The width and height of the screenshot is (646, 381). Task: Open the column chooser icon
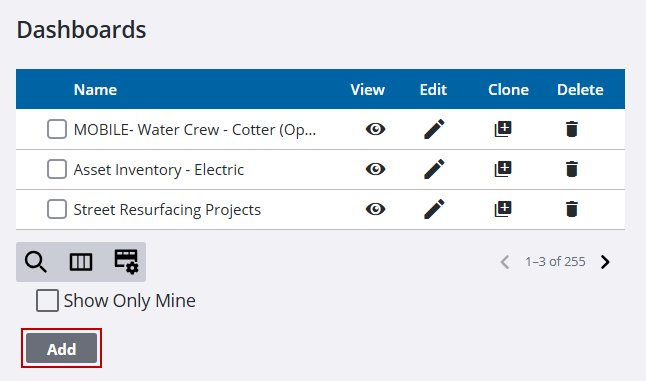(x=81, y=262)
